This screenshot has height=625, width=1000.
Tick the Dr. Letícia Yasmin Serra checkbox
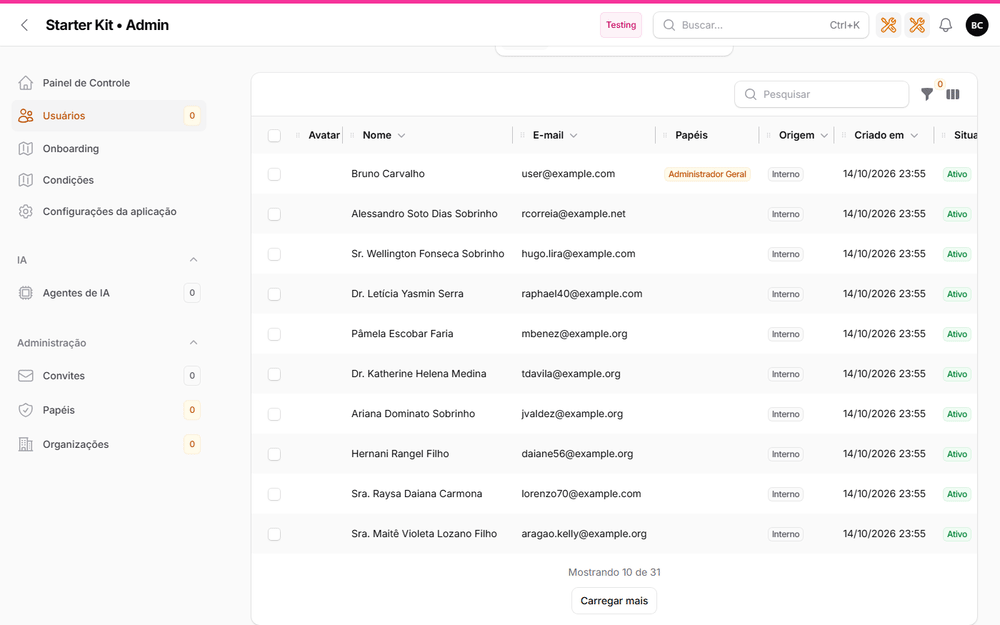coord(274,294)
